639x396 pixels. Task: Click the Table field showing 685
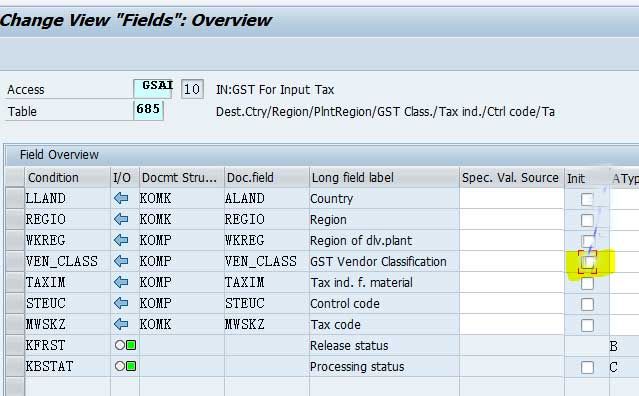tap(148, 110)
